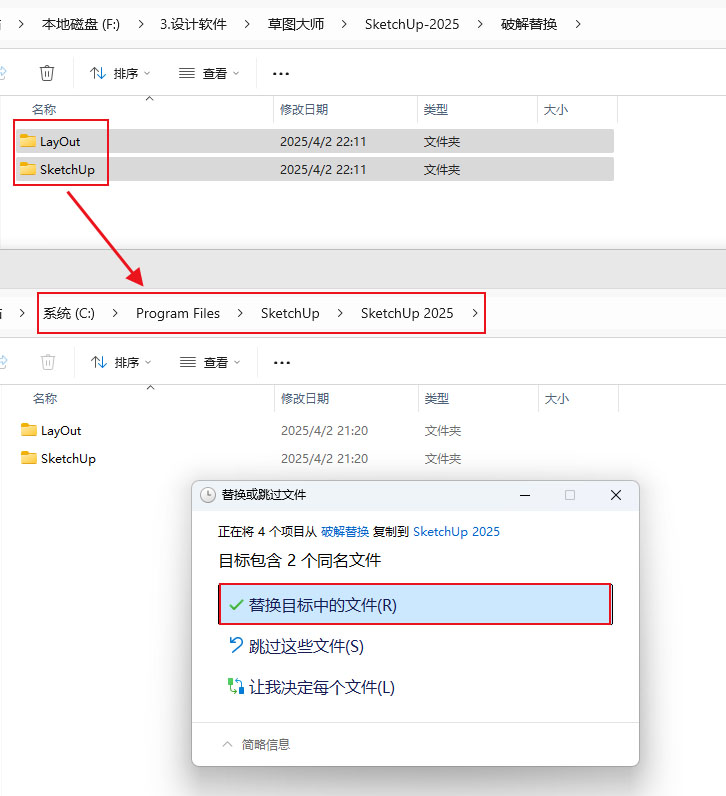
Task: Click 破解替换 breadcrumb in upper address bar
Action: [x=529, y=24]
